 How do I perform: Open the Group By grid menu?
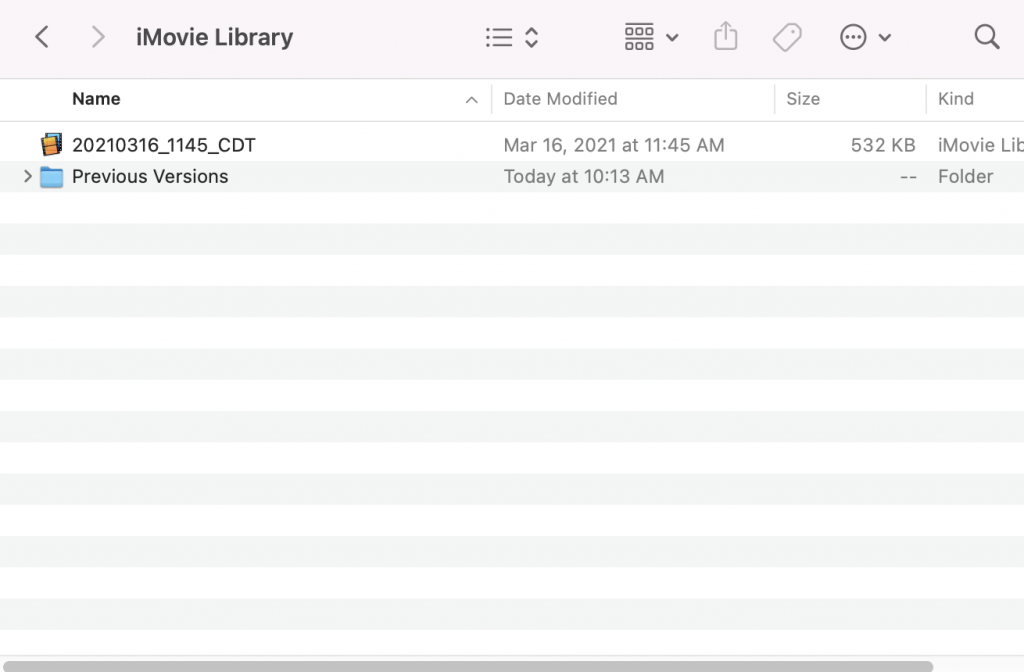point(651,37)
